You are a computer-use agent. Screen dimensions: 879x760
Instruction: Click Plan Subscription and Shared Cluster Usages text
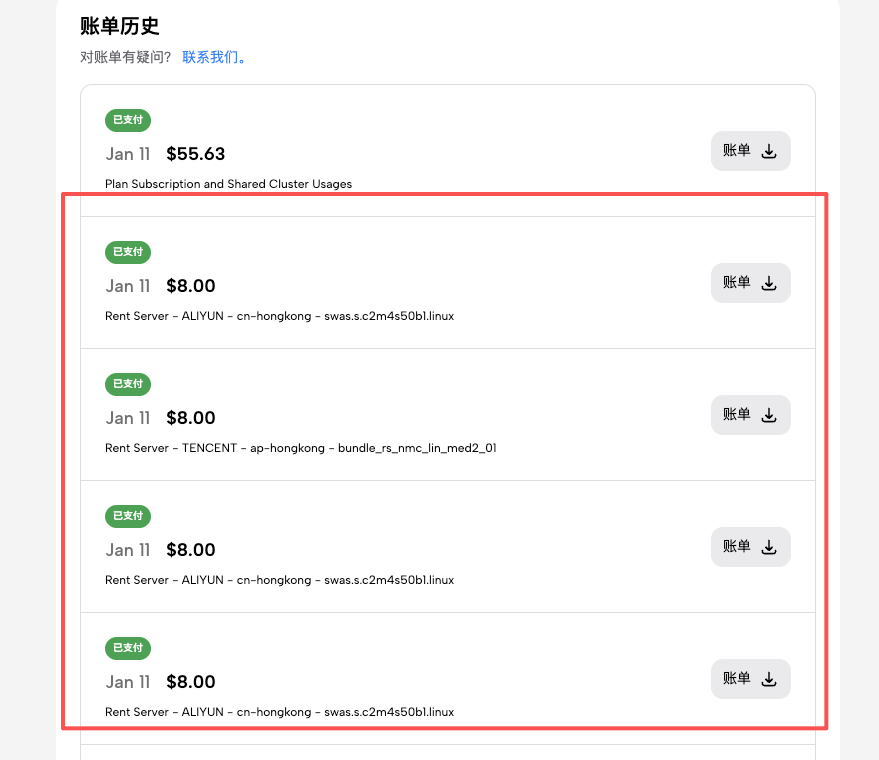(x=228, y=184)
